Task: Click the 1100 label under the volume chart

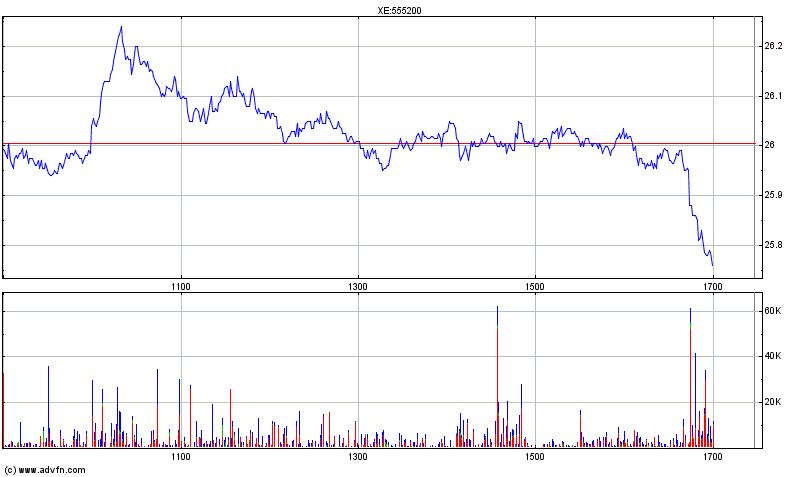Action: tap(181, 457)
